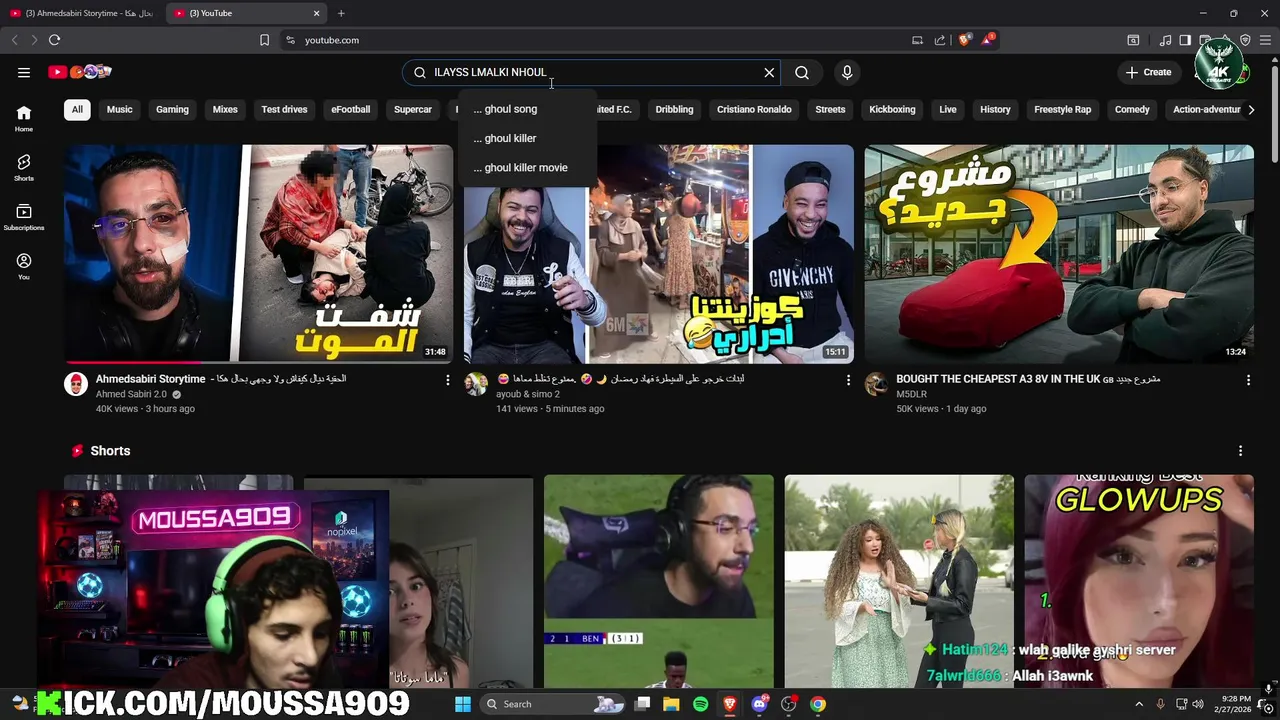Open Spotify from the taskbar
Image resolution: width=1280 pixels, height=720 pixels.
point(700,704)
